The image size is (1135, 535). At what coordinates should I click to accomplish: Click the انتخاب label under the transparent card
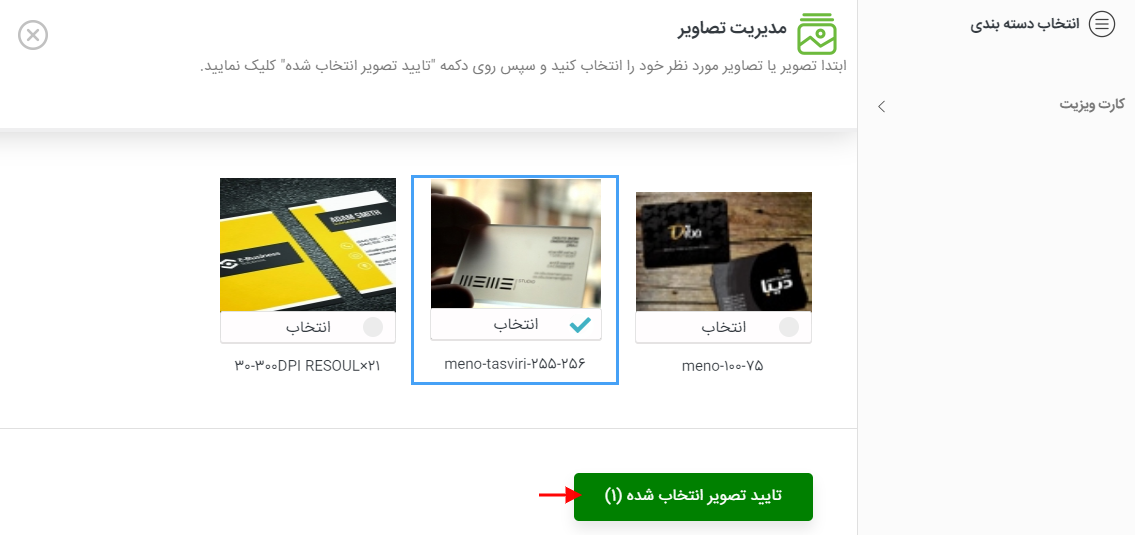point(515,324)
